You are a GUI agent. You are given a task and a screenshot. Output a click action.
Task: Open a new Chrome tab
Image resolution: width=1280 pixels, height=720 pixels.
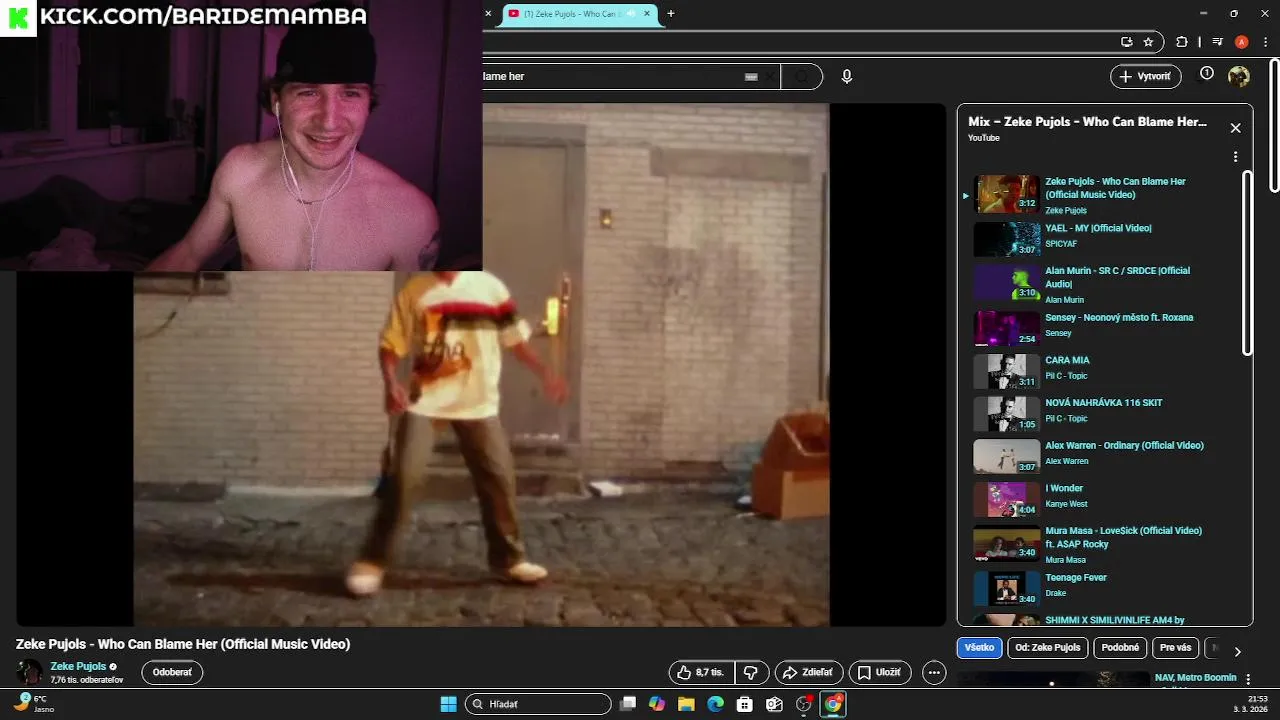[x=671, y=13]
